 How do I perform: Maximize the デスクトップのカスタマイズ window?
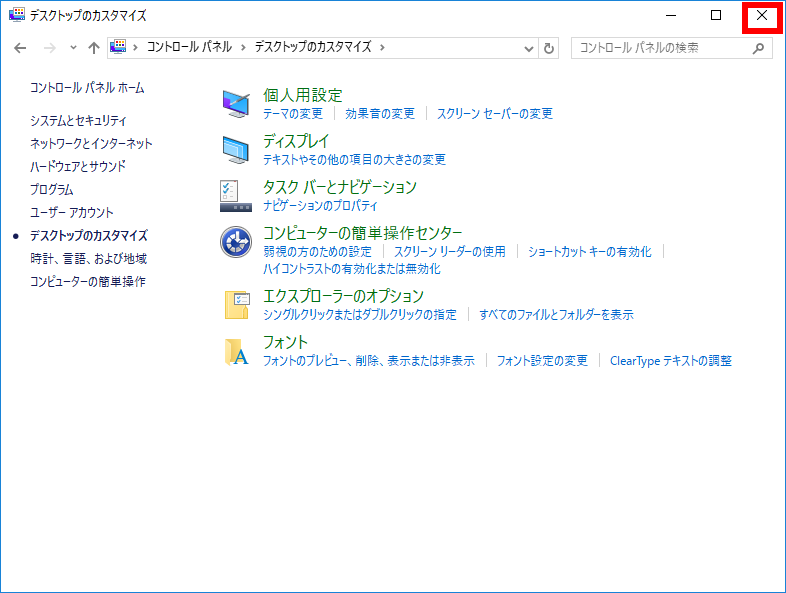tap(716, 16)
